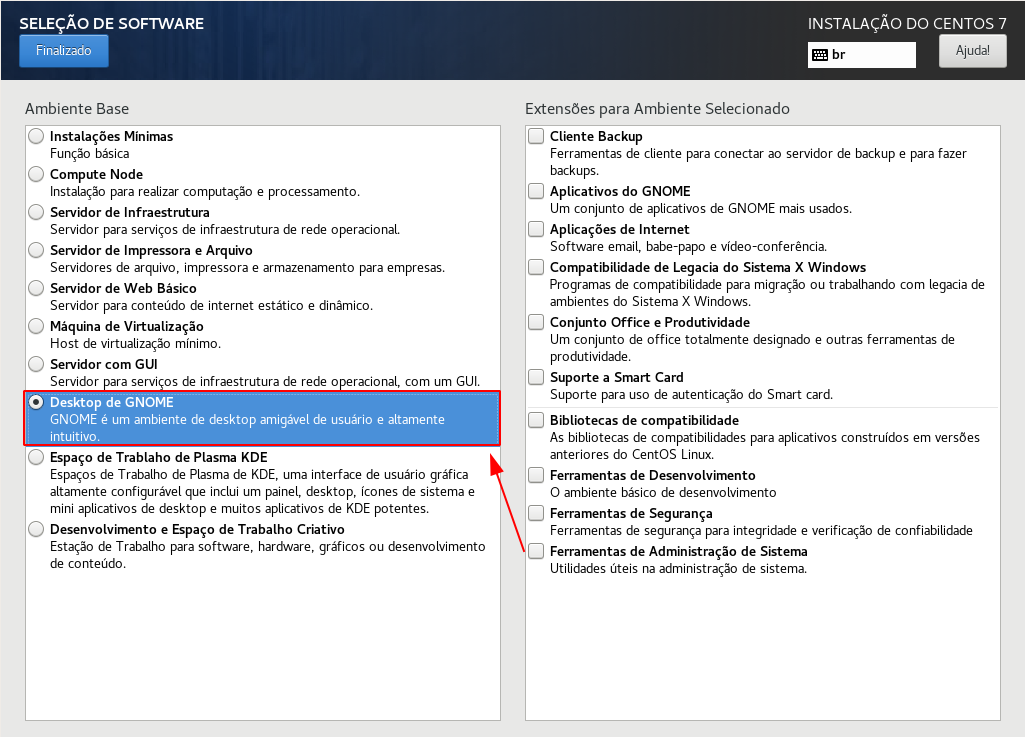Click 'Instalação para realizar computação e processamento.'

[205, 192]
